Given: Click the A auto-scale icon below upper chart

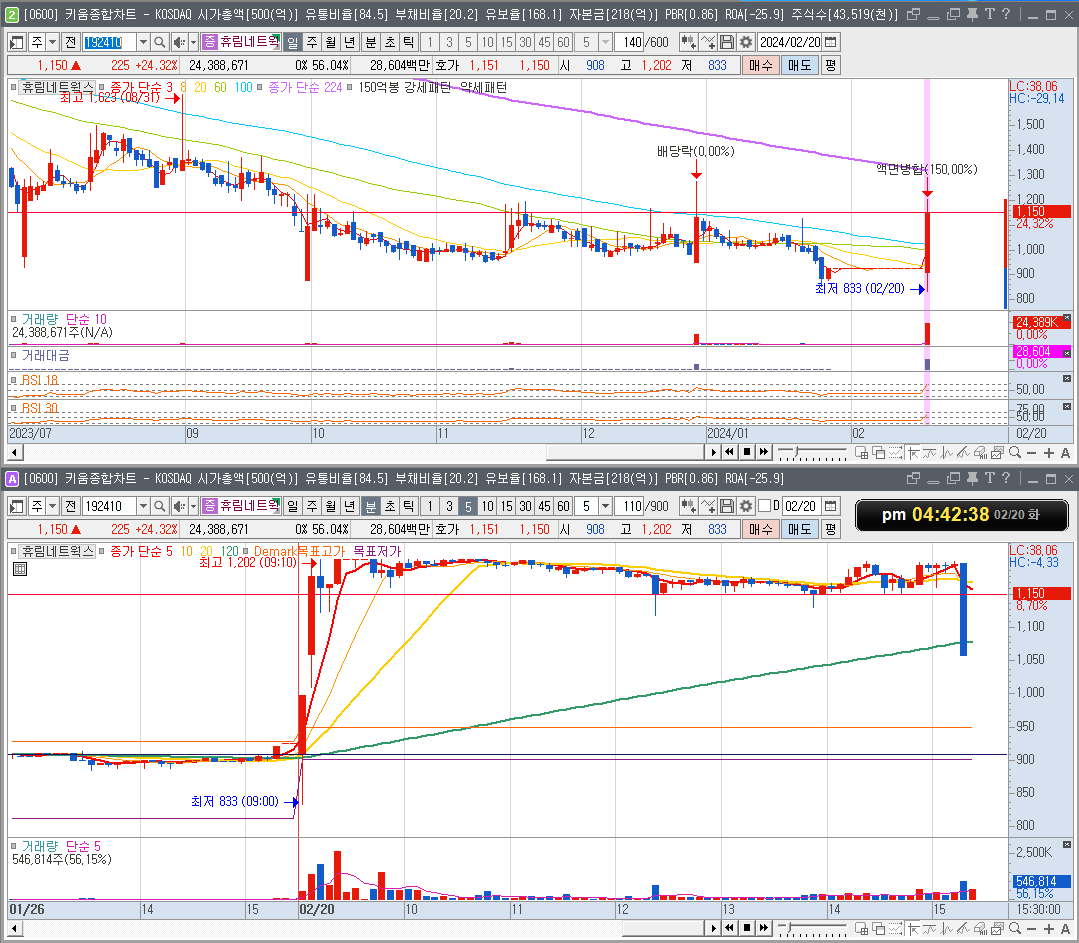Looking at the screenshot, I should point(1065,453).
